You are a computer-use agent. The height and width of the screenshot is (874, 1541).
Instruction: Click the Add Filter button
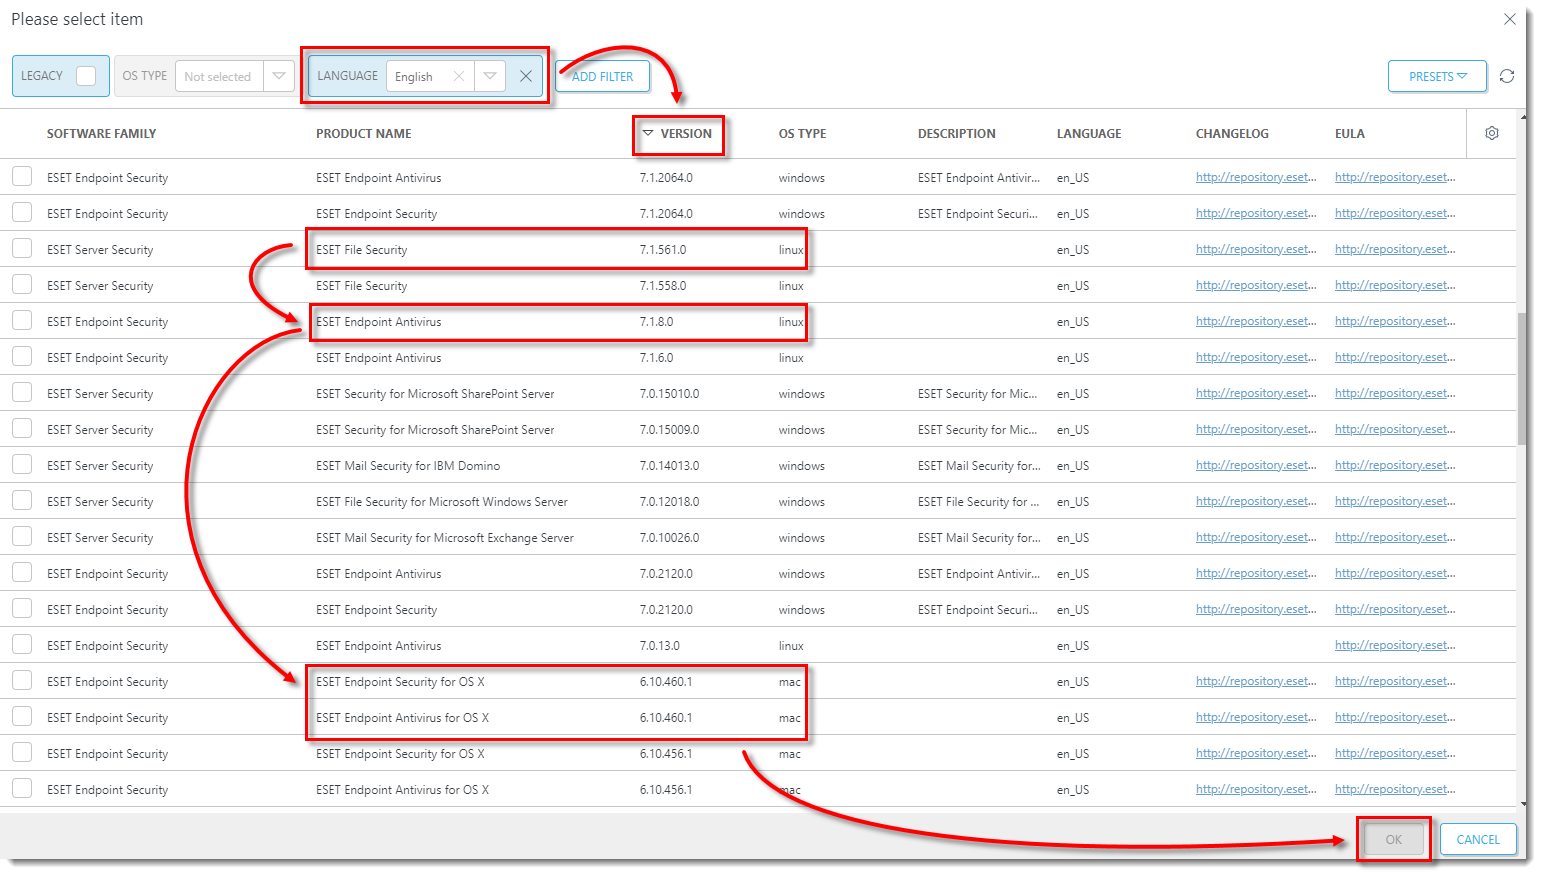[x=602, y=76]
